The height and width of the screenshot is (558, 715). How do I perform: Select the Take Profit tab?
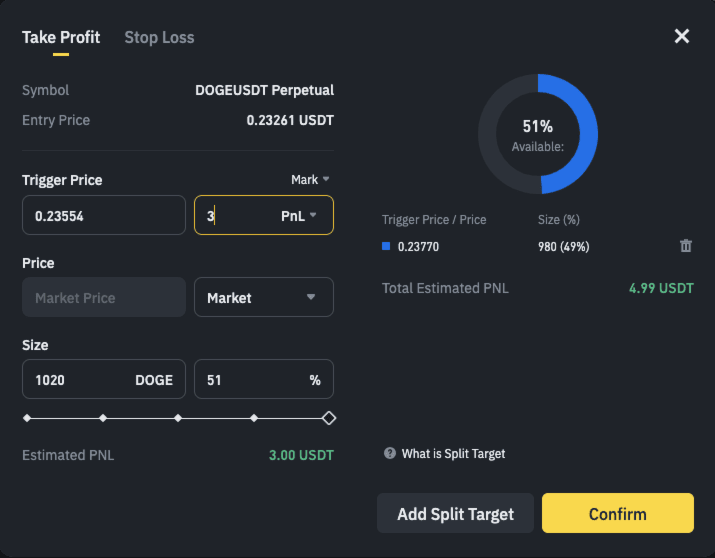pyautogui.click(x=61, y=38)
